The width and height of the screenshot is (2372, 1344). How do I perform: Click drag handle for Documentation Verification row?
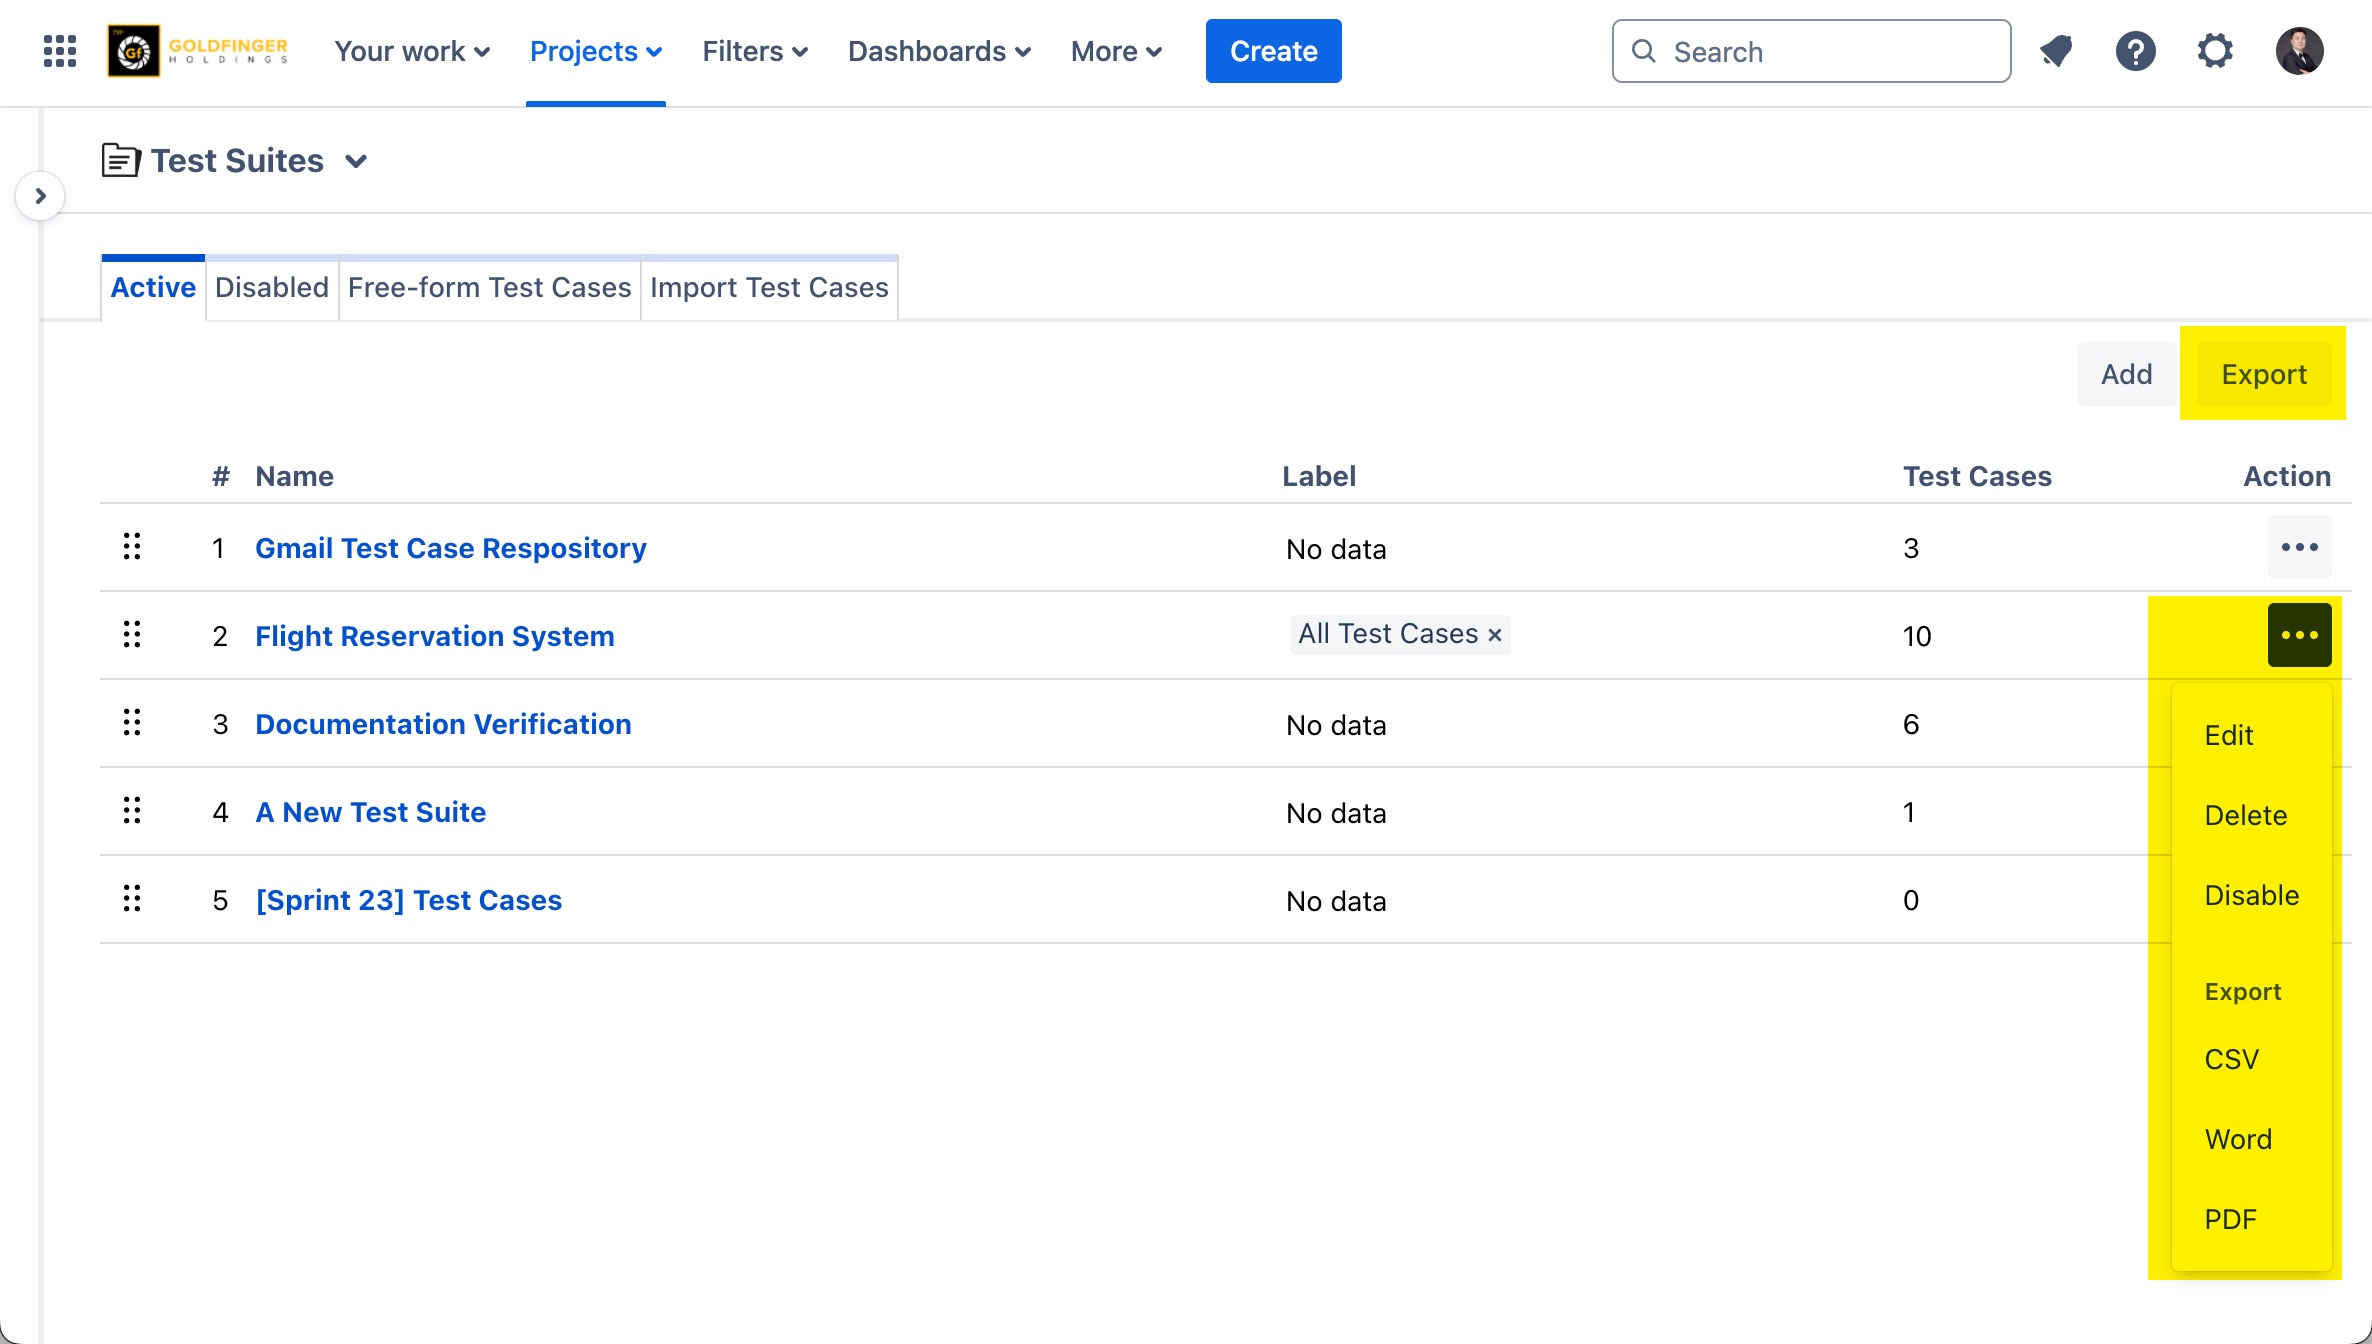[132, 723]
